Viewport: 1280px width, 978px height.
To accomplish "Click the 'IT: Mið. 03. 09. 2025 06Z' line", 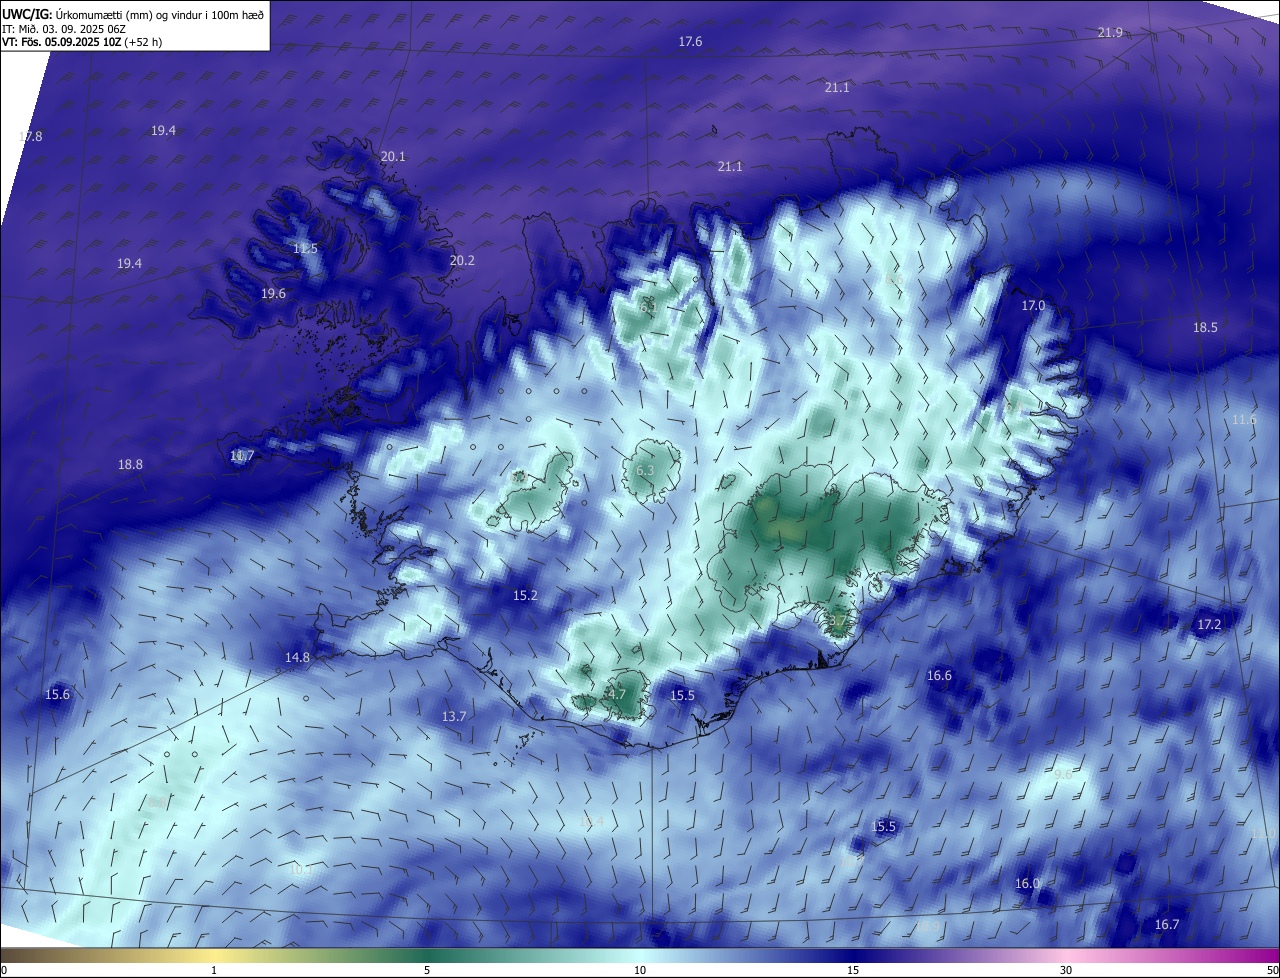I will coord(64,29).
